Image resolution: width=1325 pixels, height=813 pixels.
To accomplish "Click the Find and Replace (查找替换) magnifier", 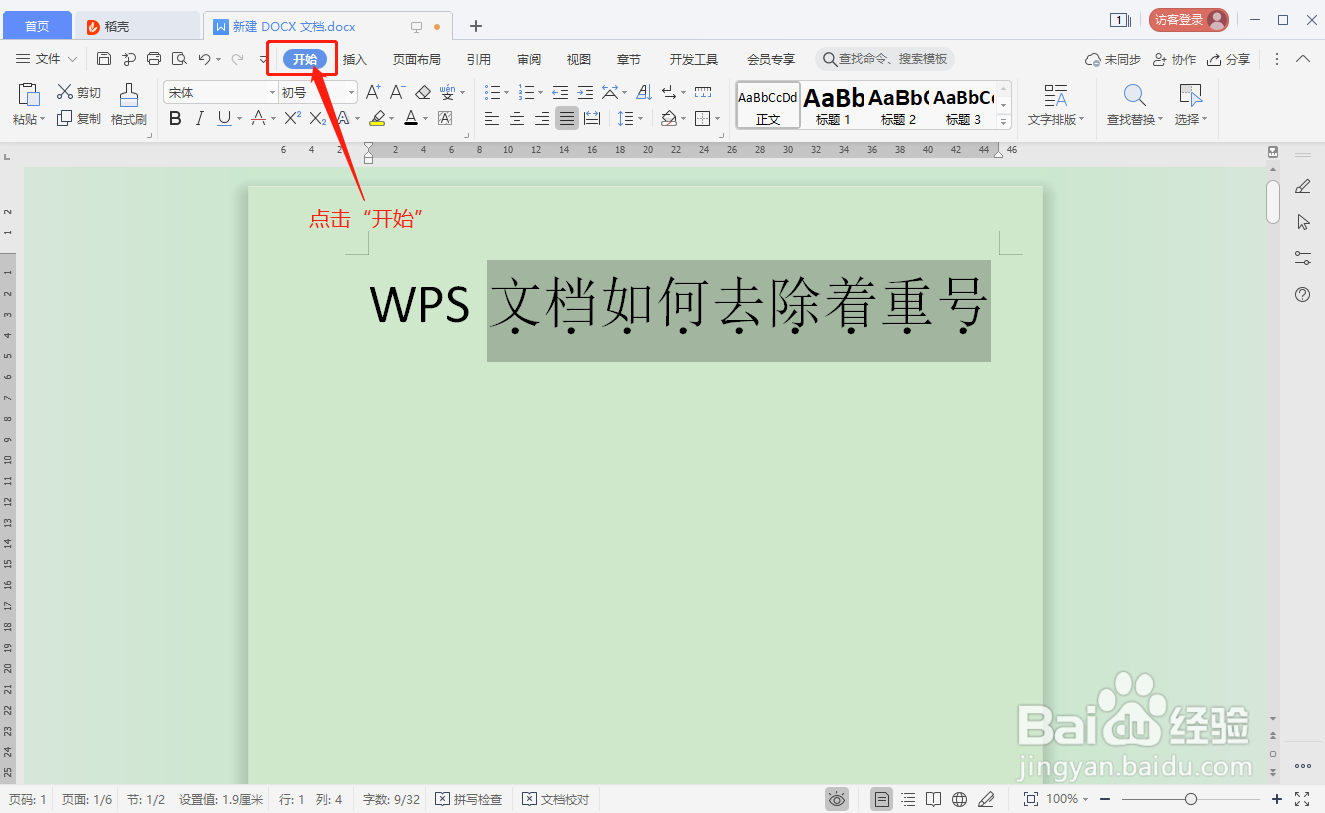I will pyautogui.click(x=1134, y=95).
